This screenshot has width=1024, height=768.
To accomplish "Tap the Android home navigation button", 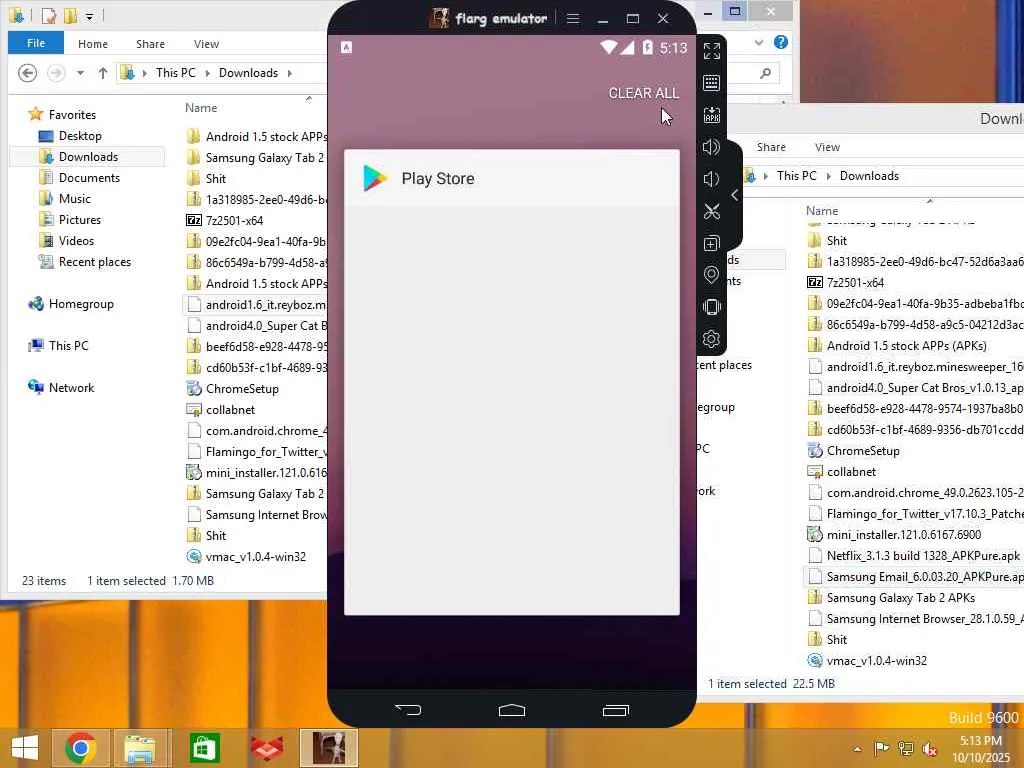I will pos(511,710).
